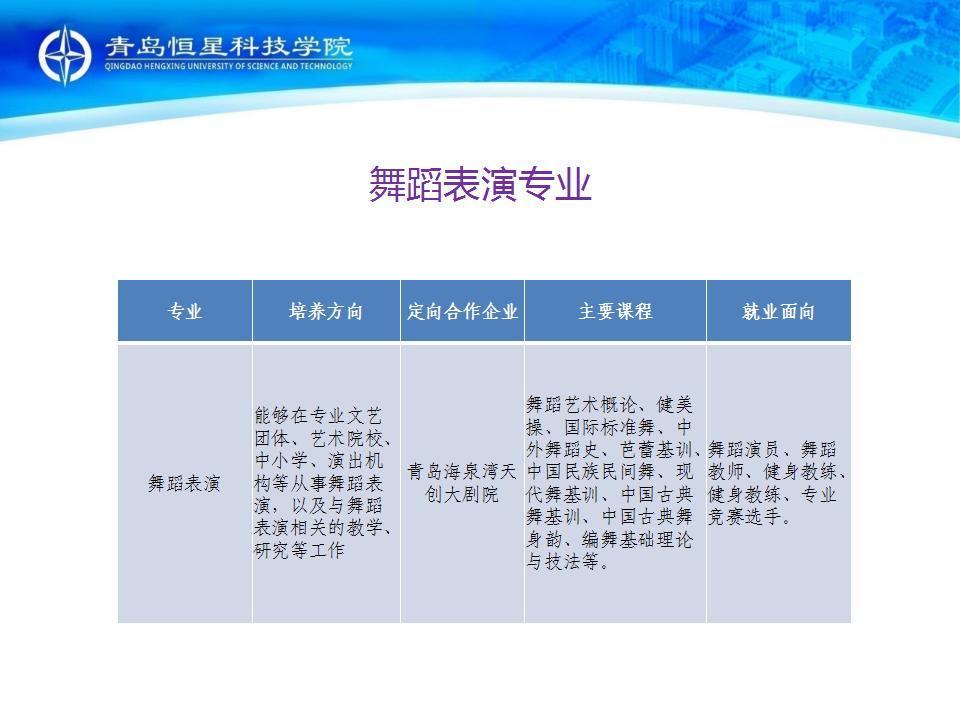
Task: Click the 专业 column header
Action: tap(185, 311)
